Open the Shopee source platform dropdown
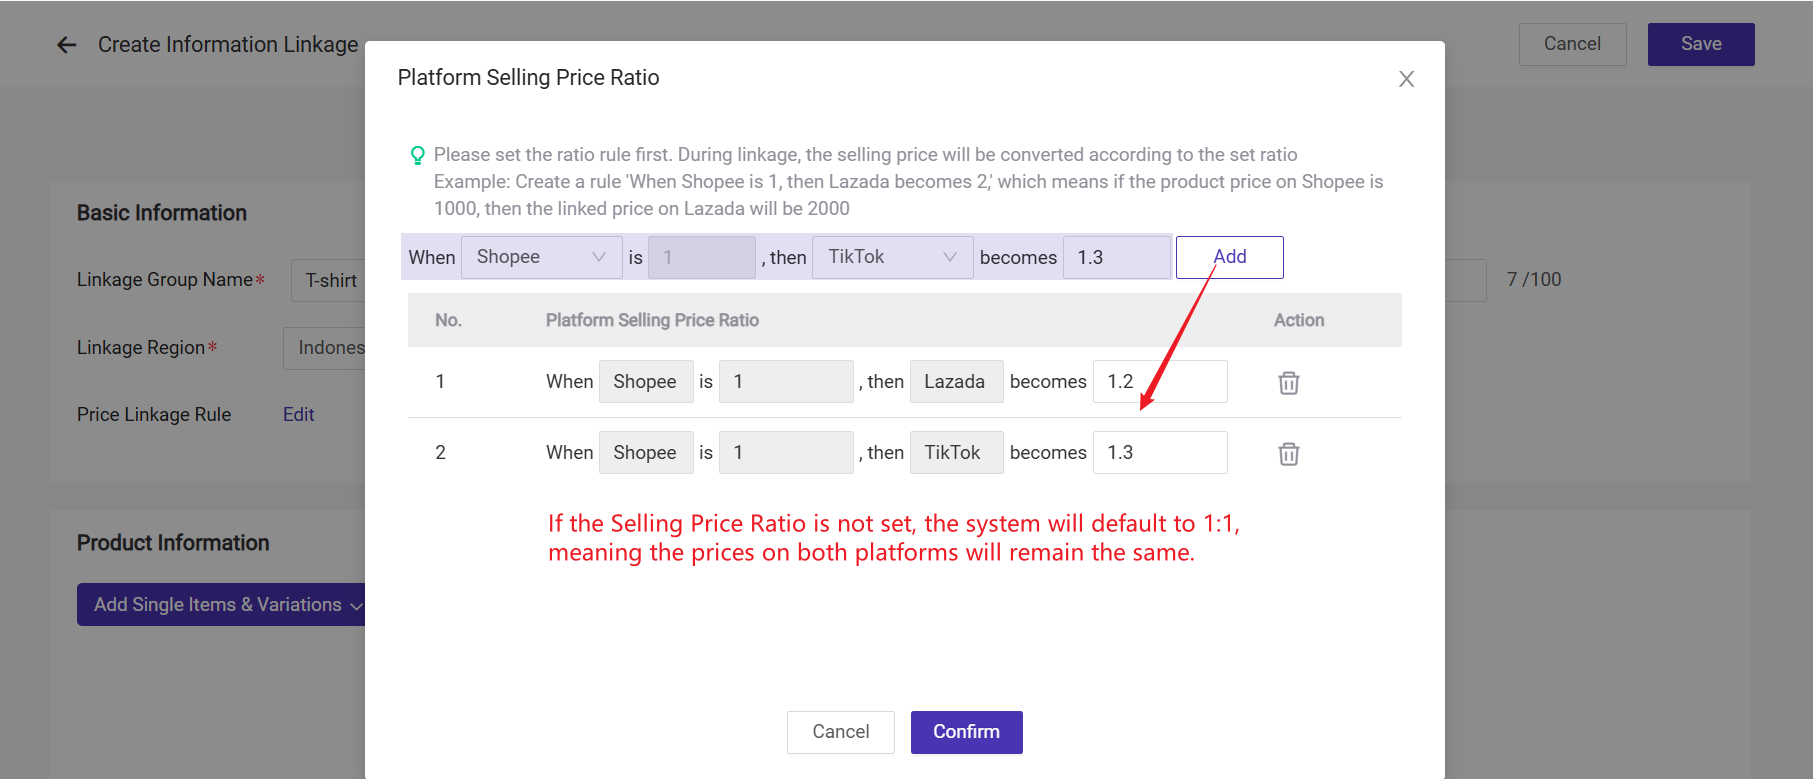Image resolution: width=1813 pixels, height=779 pixels. (541, 257)
